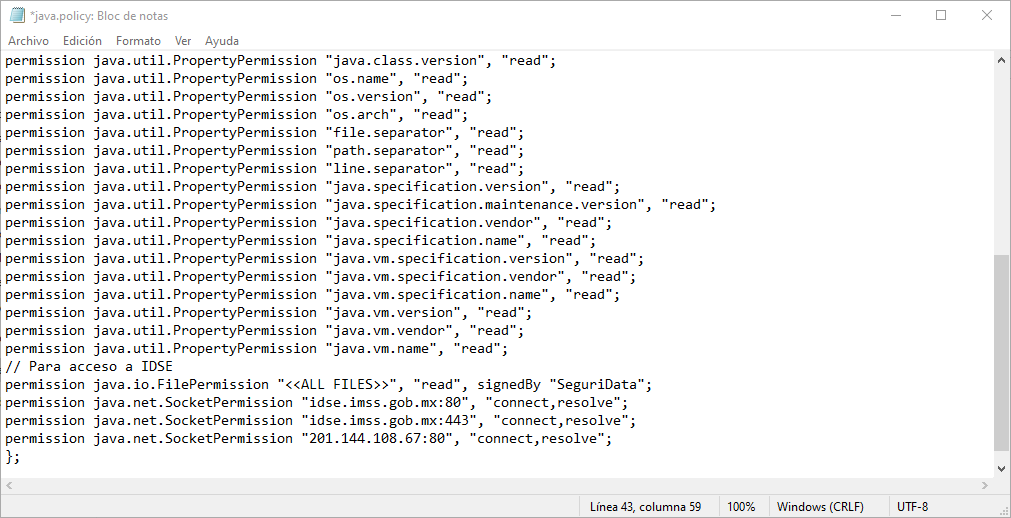Image resolution: width=1011 pixels, height=518 pixels.
Task: Maximize the Bloc de notas window
Action: tap(941, 15)
